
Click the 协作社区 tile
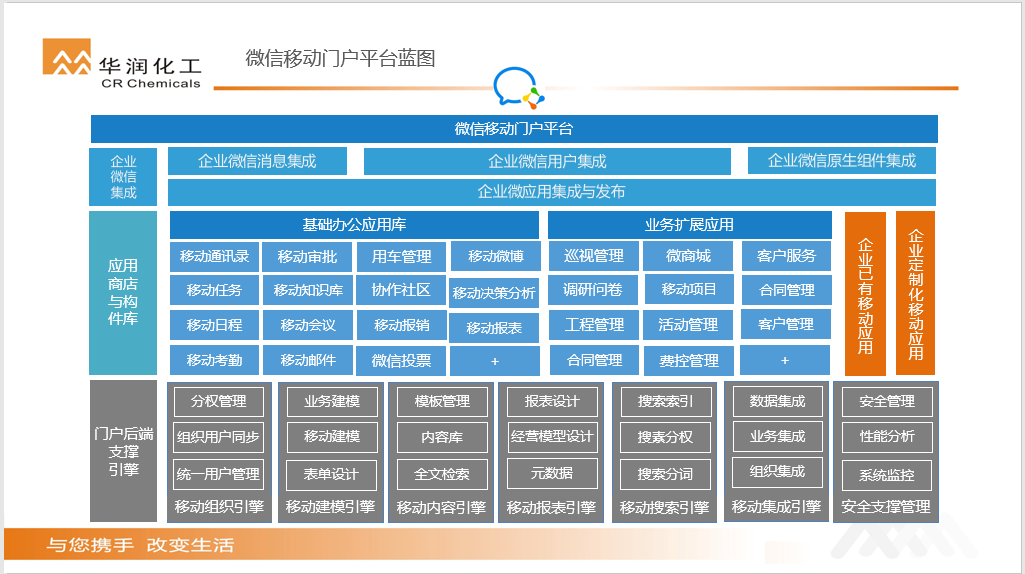pos(401,290)
